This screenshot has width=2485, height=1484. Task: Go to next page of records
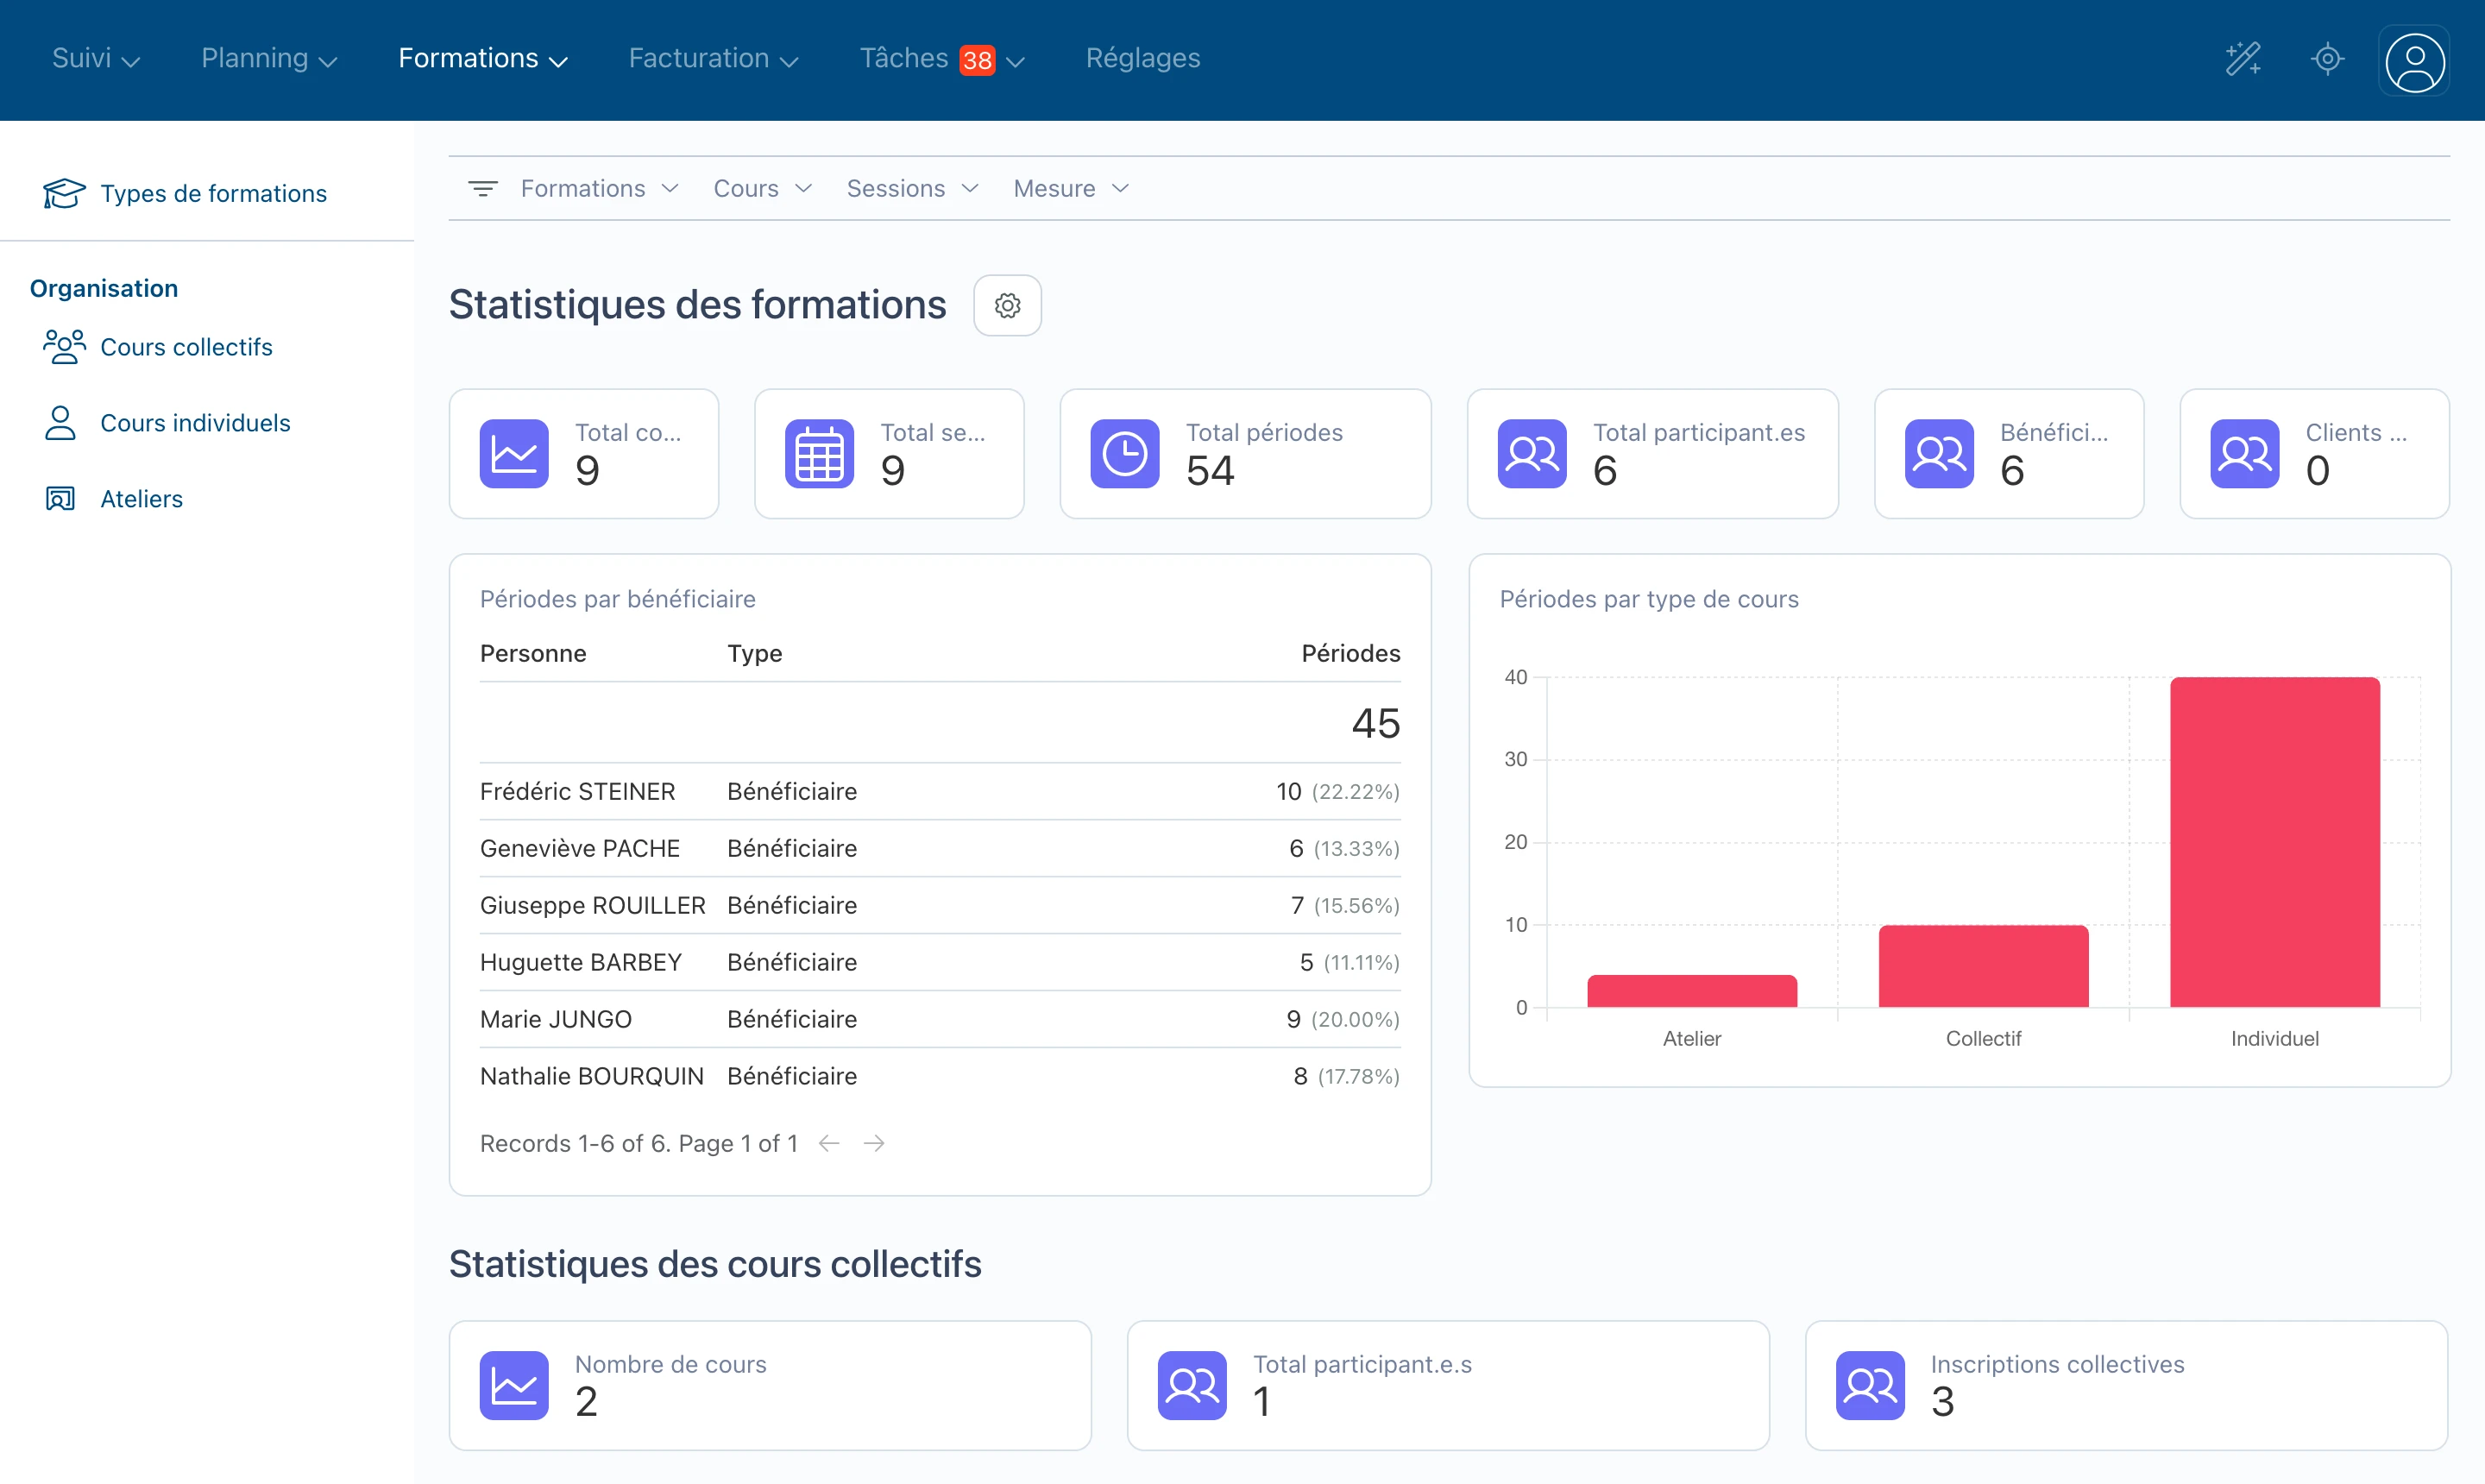[x=876, y=1143]
